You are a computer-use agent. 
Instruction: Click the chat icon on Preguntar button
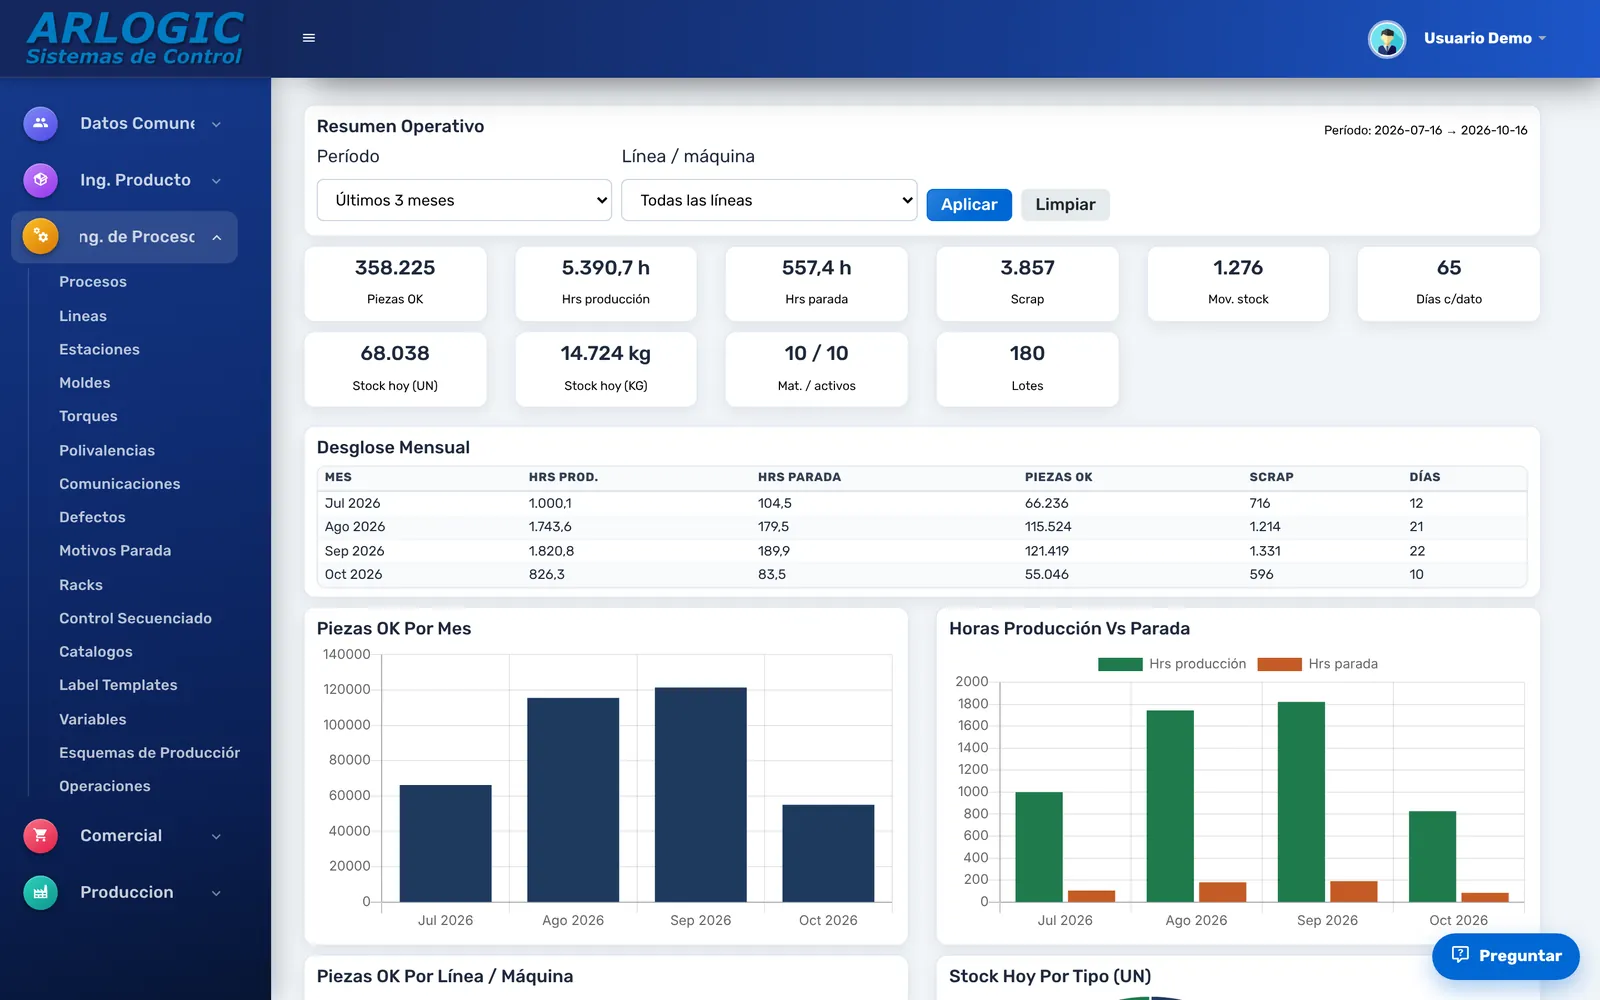pyautogui.click(x=1460, y=955)
